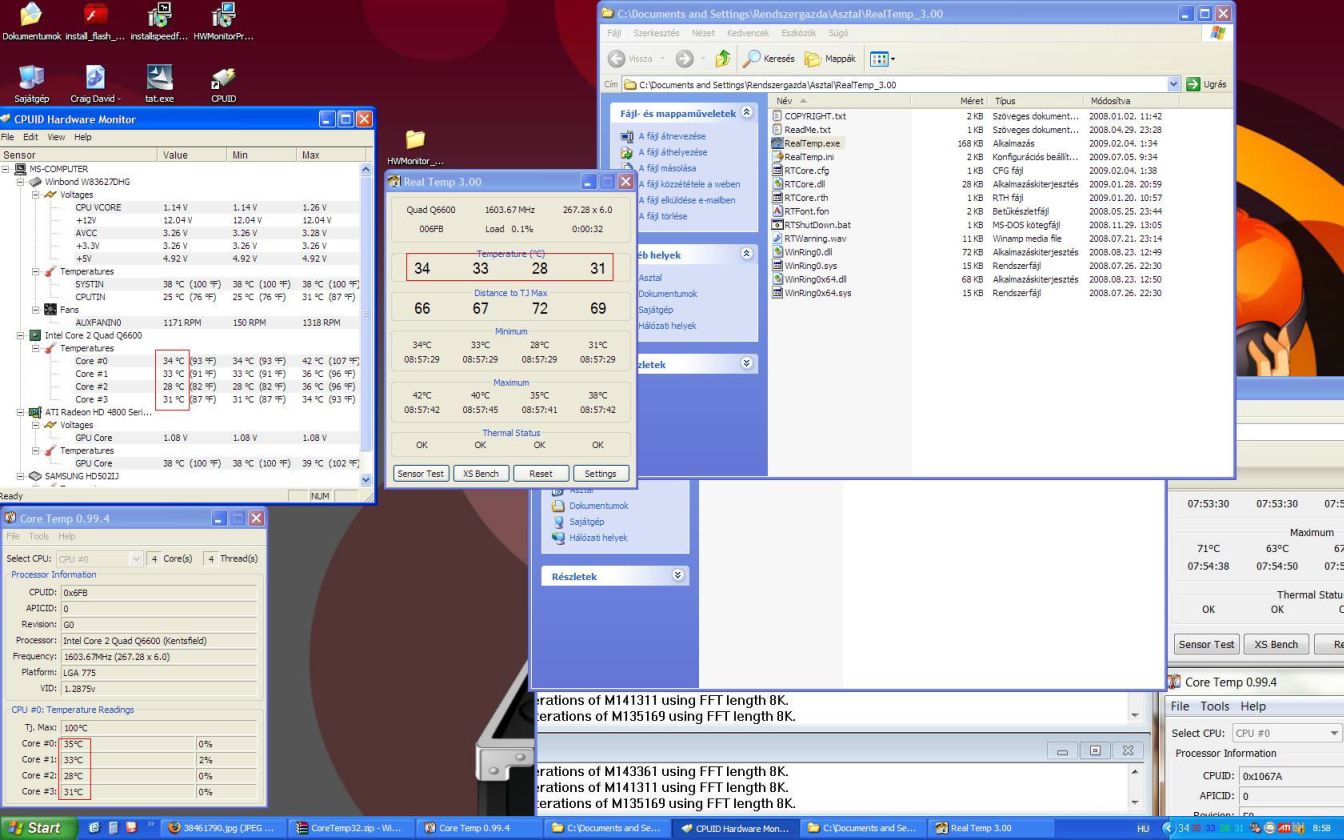Collapse the MS-COMPUTER tree node

point(7,169)
